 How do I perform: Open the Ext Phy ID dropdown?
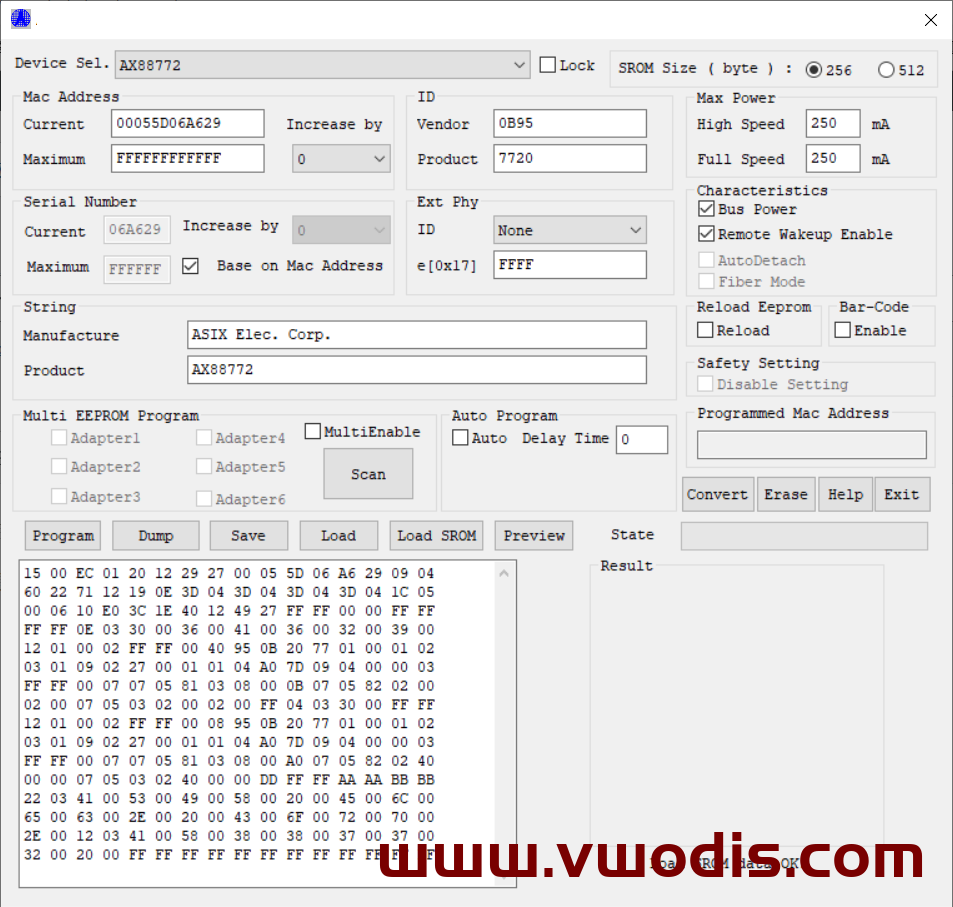pyautogui.click(x=570, y=230)
